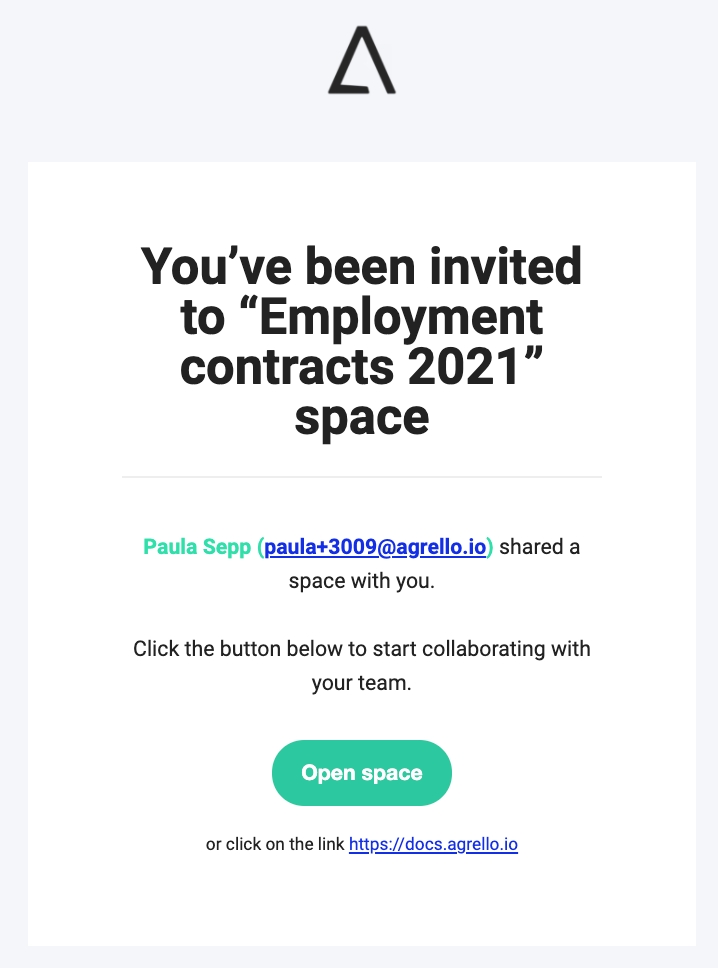Click the final word "space" of the heading

pos(361,417)
